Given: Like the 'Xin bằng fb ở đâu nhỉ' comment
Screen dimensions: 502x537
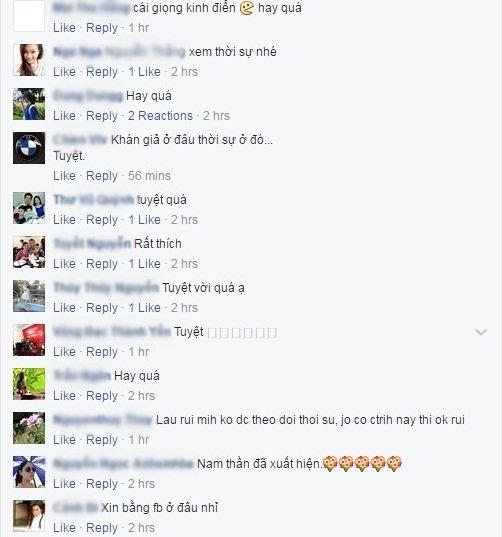Looking at the screenshot, I should tap(64, 527).
